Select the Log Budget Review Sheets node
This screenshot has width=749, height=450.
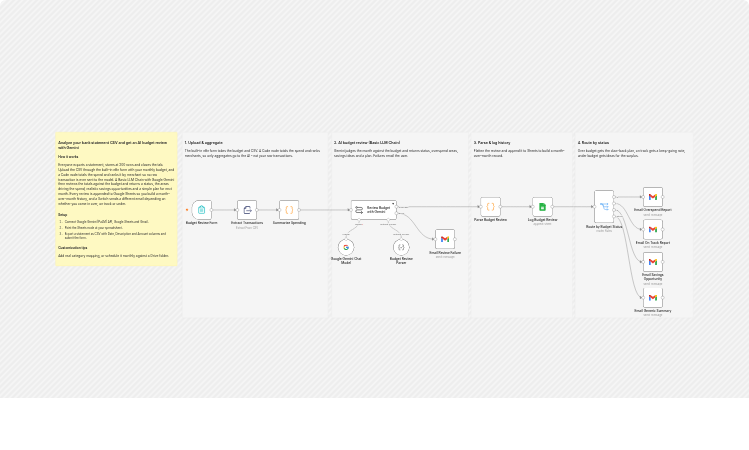(x=542, y=207)
